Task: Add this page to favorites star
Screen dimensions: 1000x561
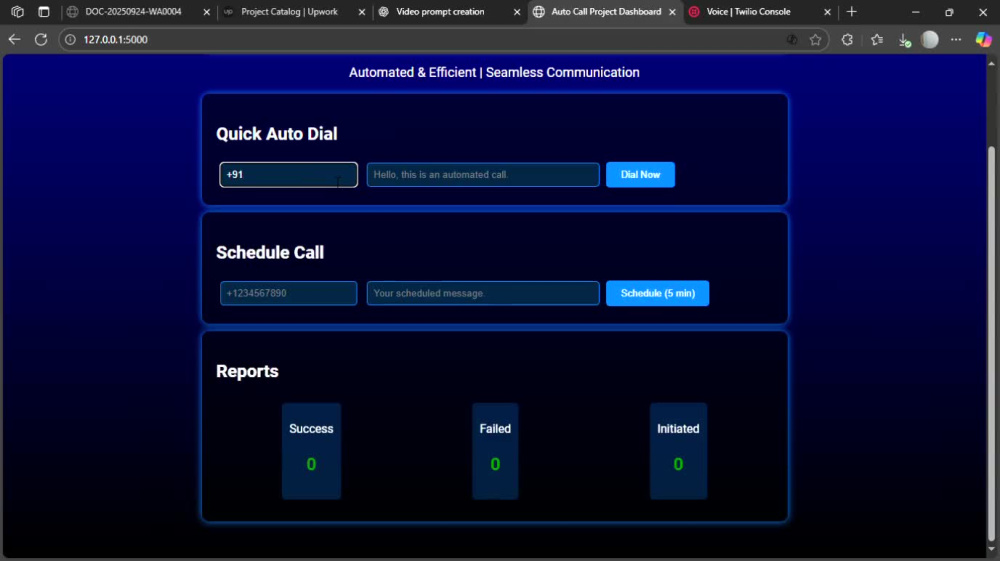Action: pyautogui.click(x=815, y=40)
